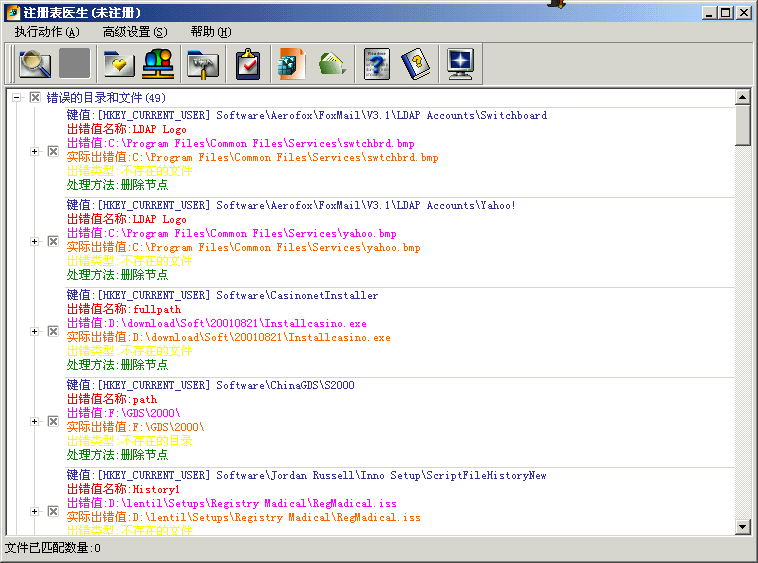Click the monitor with star icon
Image resolution: width=758 pixels, height=563 pixels.
(460, 64)
